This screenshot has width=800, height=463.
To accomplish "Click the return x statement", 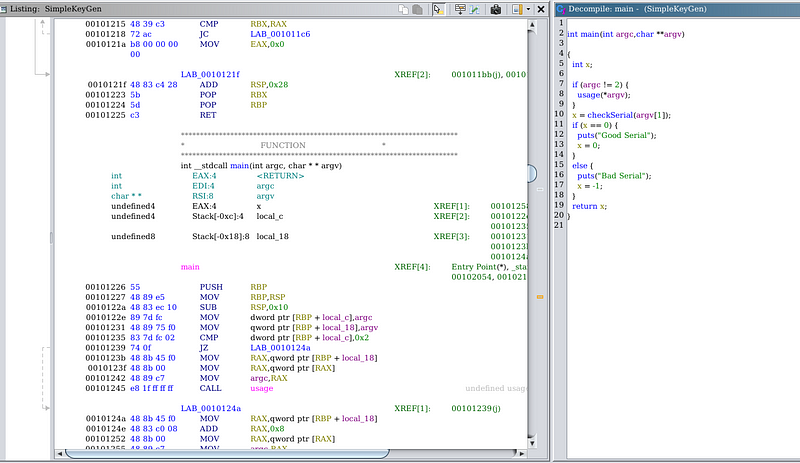I will (x=589, y=206).
